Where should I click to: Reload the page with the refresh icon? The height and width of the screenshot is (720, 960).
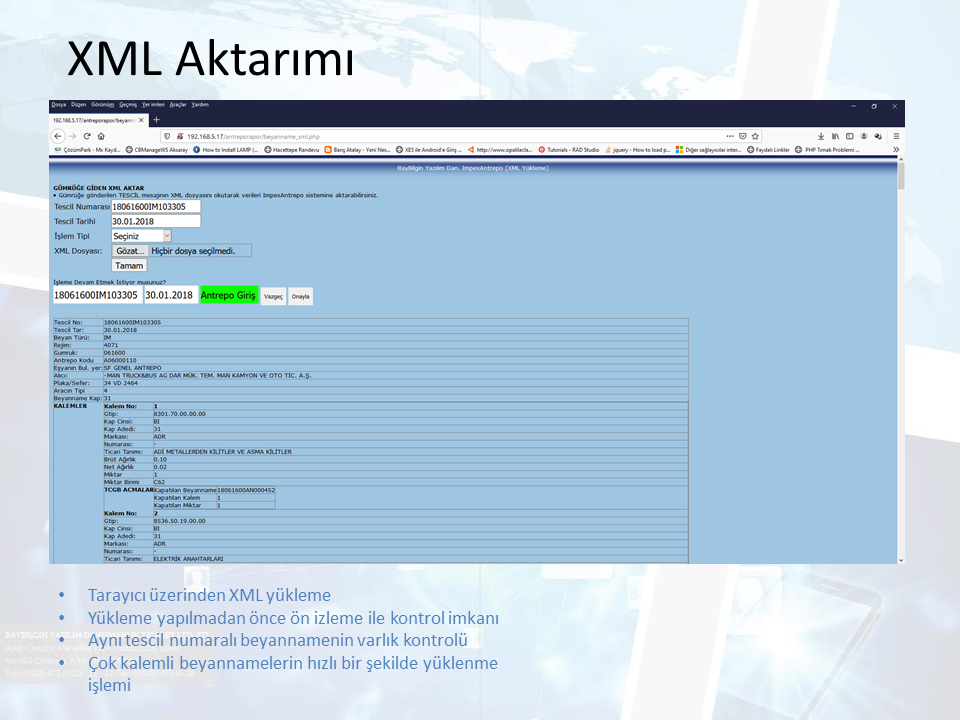pyautogui.click(x=87, y=137)
